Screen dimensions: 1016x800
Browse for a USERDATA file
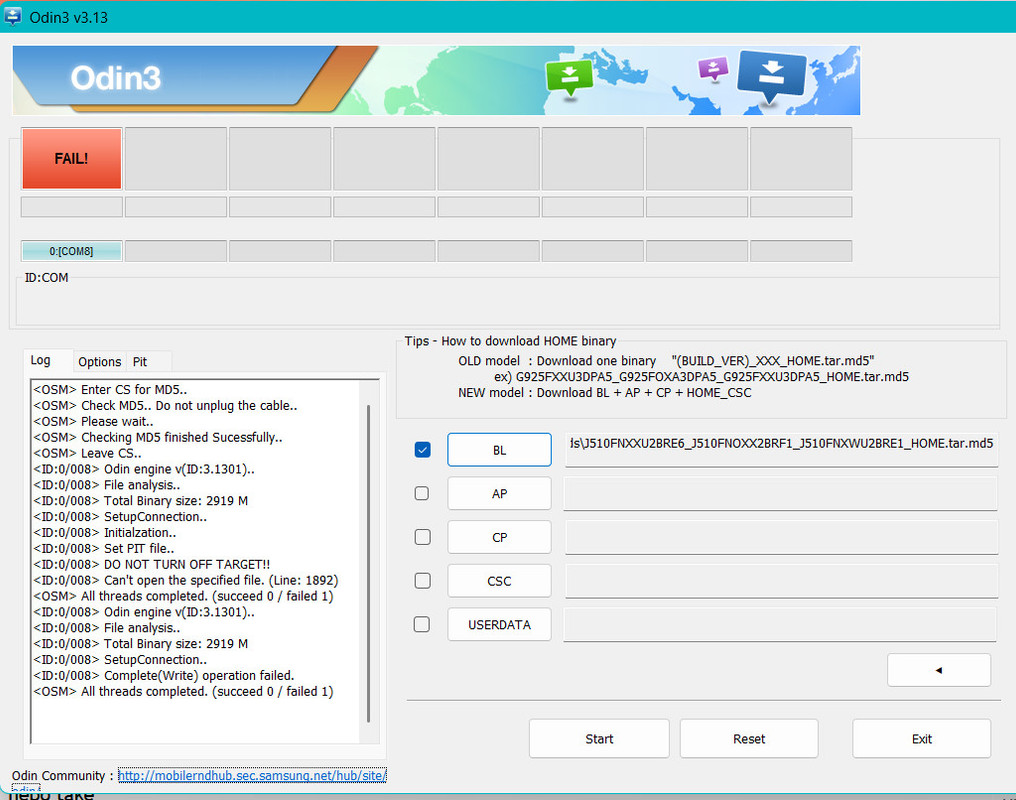coord(499,624)
